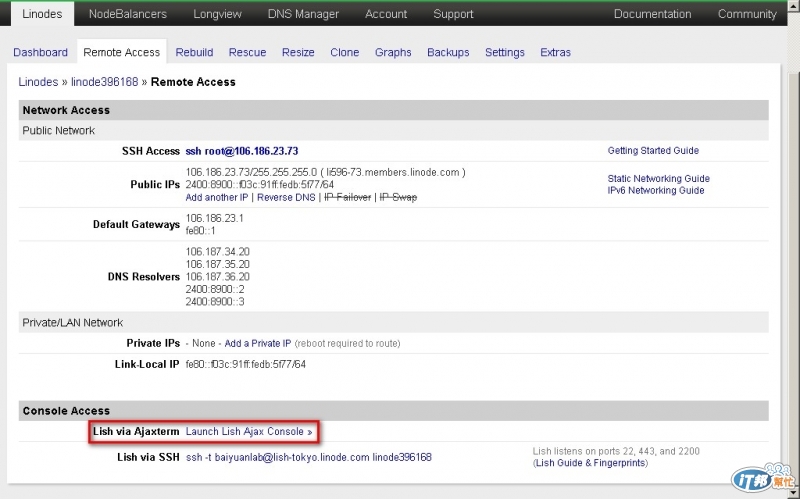Click the struck-through IP Failover link

click(347, 197)
